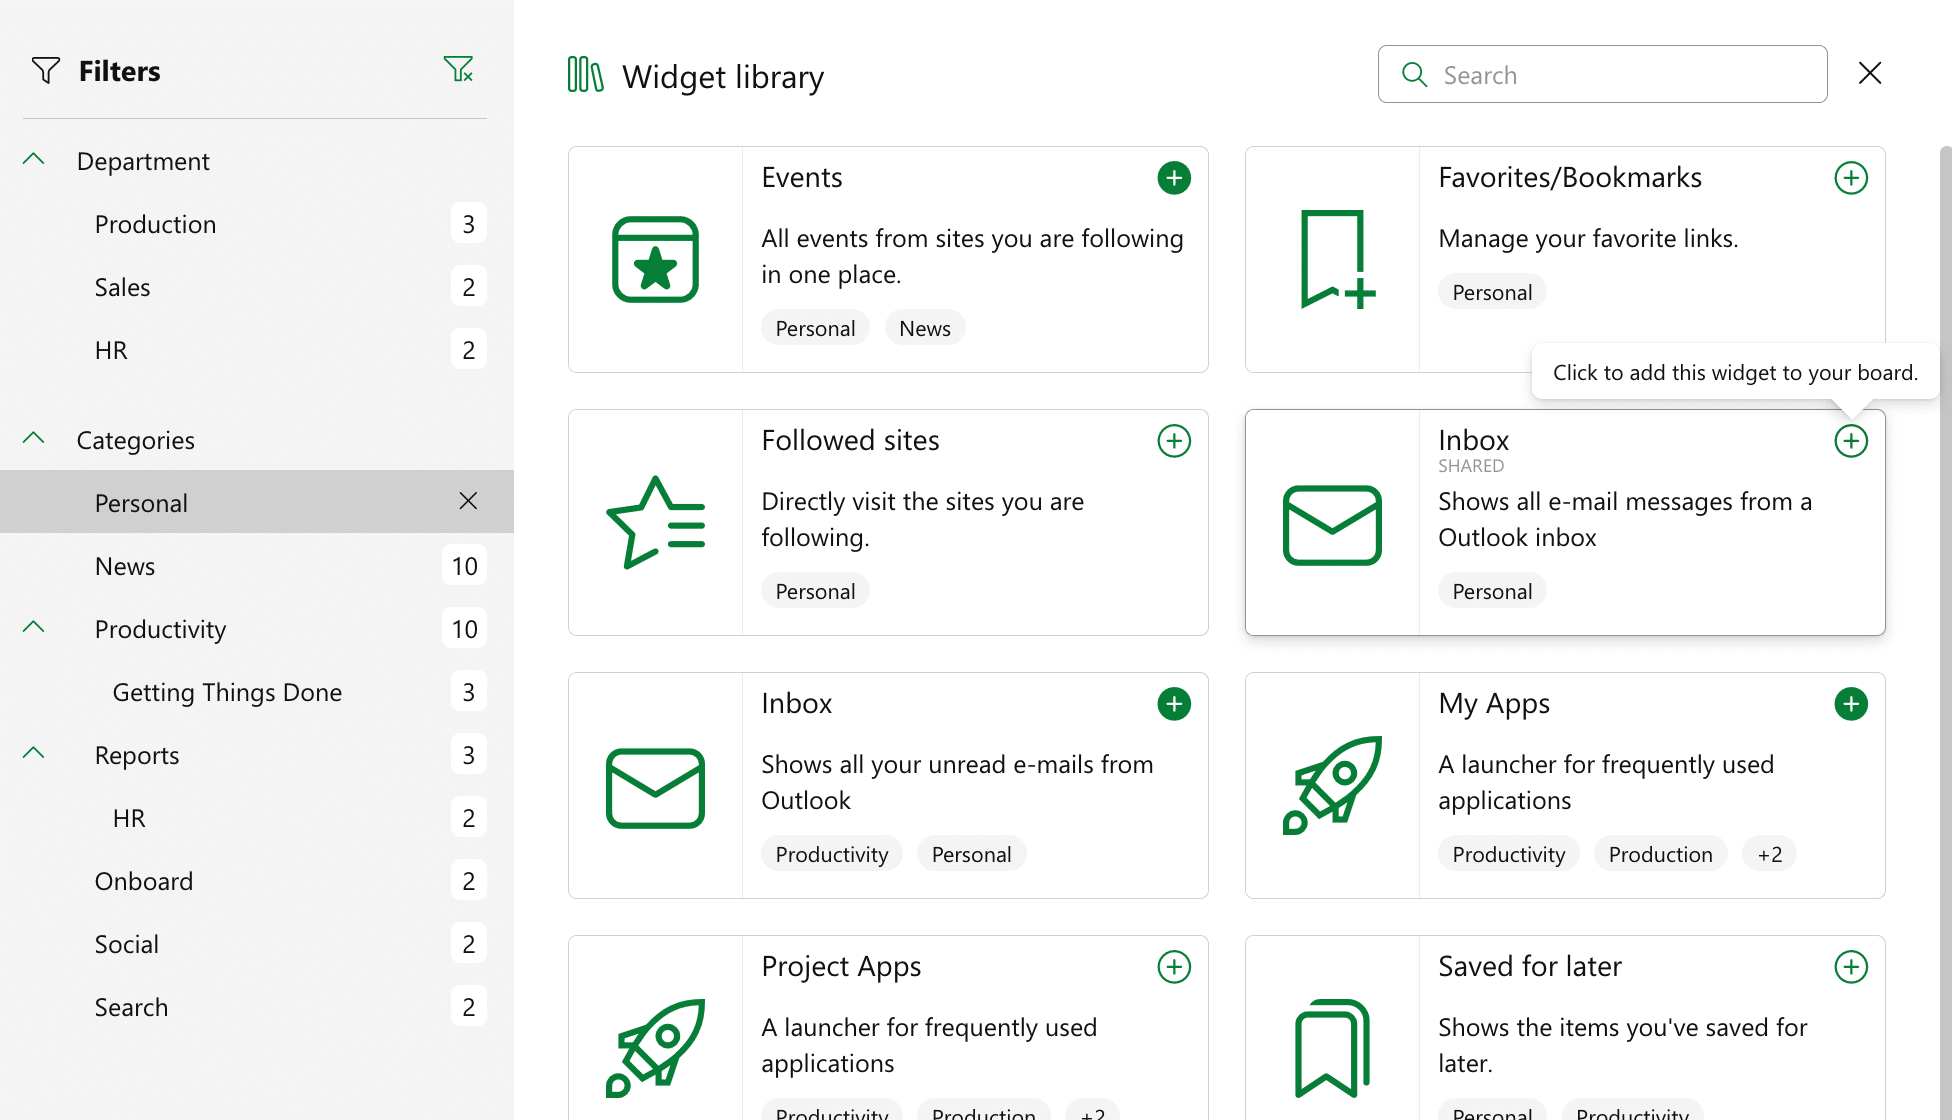Click inside the Search input field
This screenshot has height=1120, width=1952.
point(1600,74)
